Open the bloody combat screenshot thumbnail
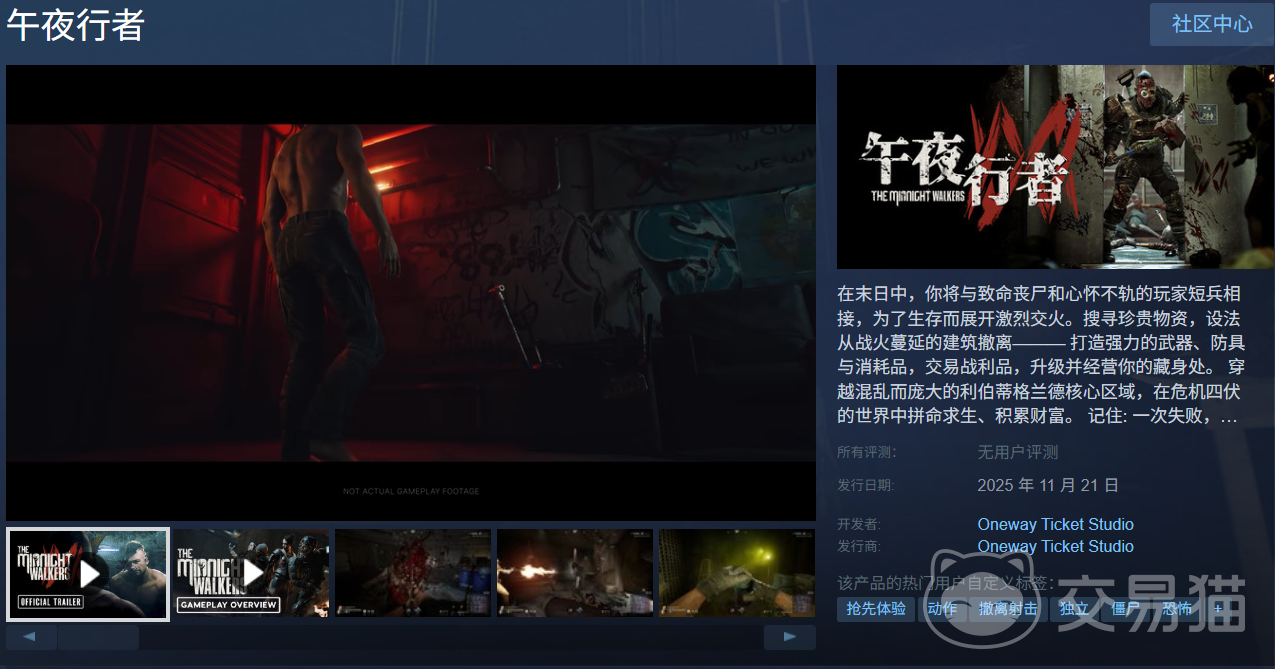This screenshot has height=669, width=1275. 412,573
